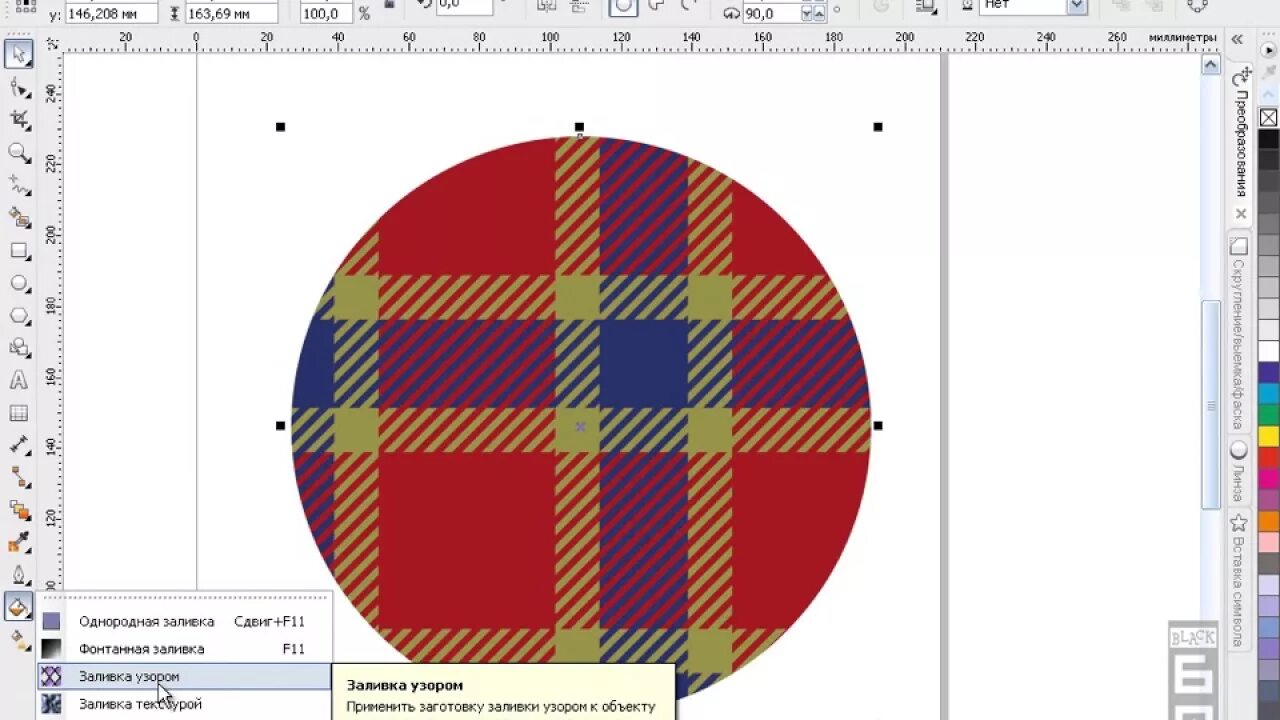The height and width of the screenshot is (720, 1280).
Task: Click the center X marker of the circle
Action: pyautogui.click(x=580, y=427)
